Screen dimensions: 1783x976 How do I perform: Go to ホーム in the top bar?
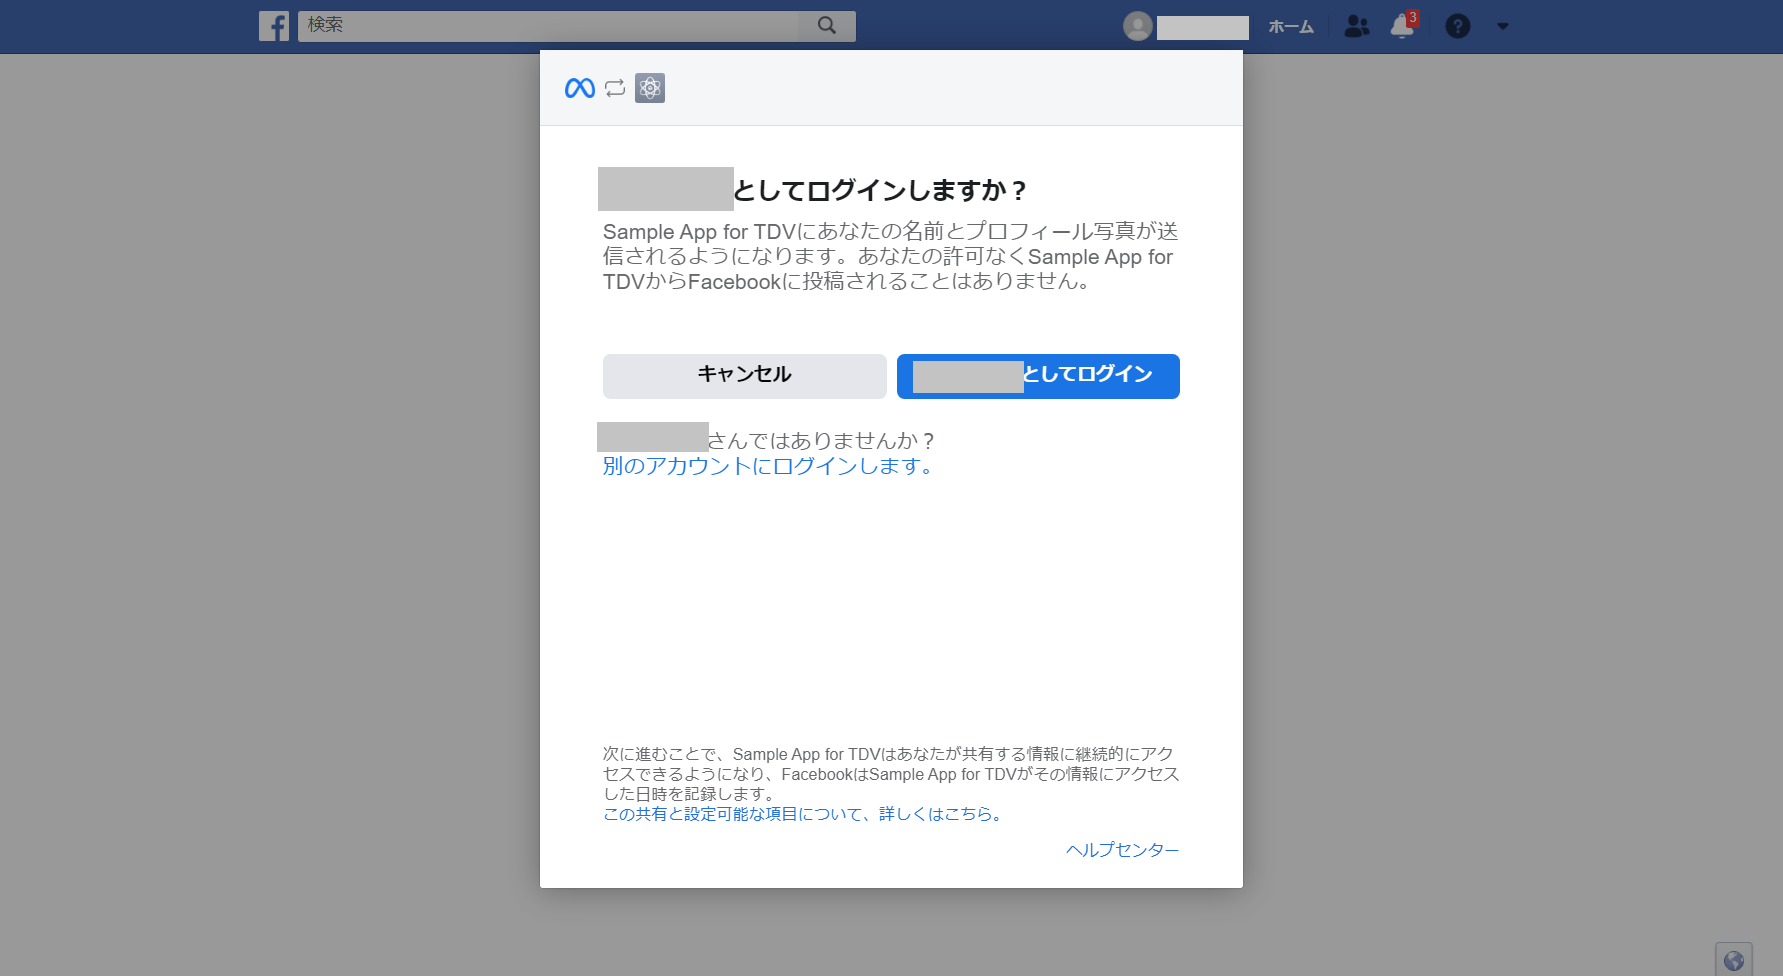point(1290,27)
